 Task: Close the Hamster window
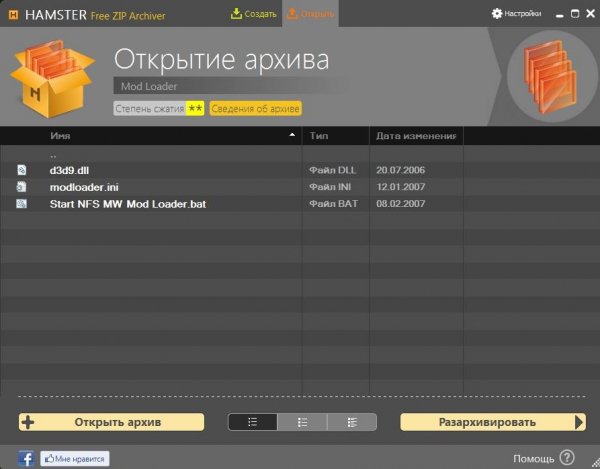point(590,14)
